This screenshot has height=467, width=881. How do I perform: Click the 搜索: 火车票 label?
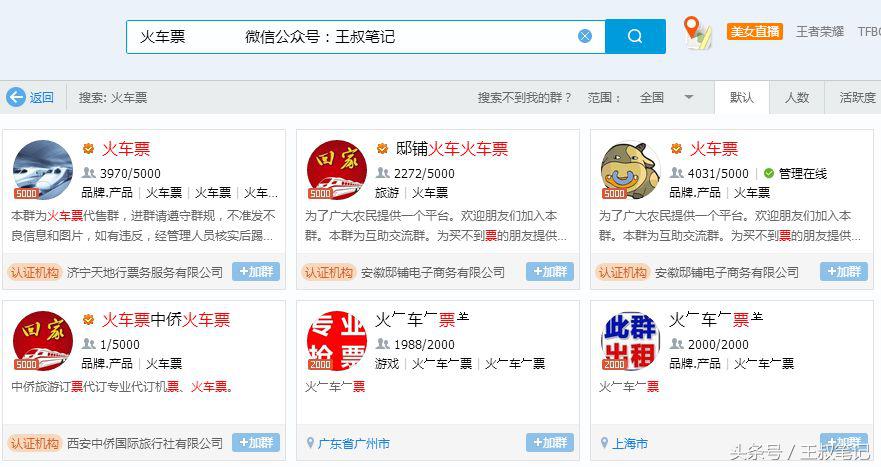pyautogui.click(x=112, y=98)
